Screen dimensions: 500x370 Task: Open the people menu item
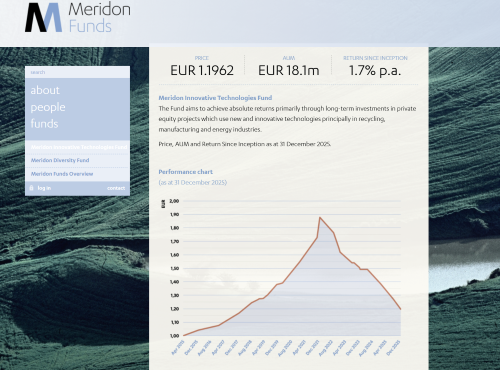(x=48, y=107)
